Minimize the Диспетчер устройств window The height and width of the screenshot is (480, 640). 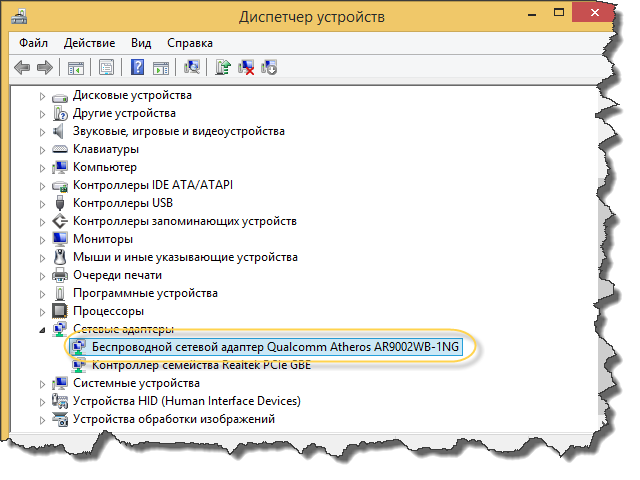[531, 14]
